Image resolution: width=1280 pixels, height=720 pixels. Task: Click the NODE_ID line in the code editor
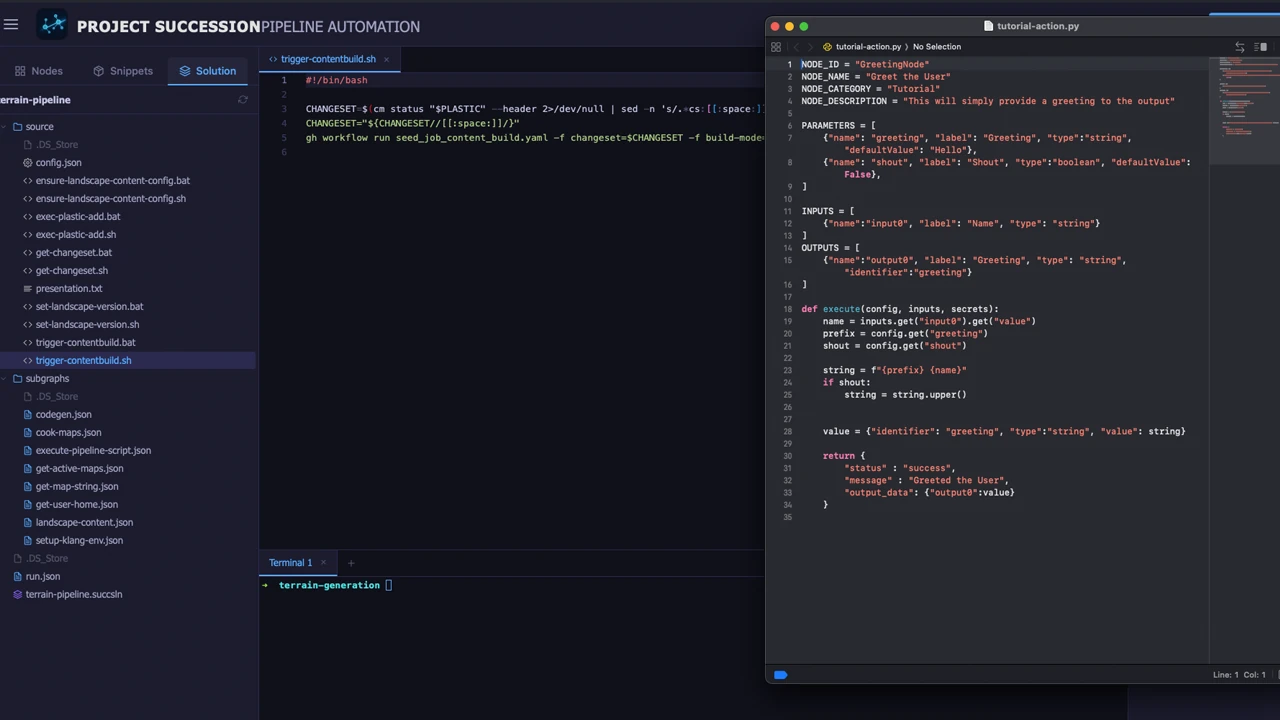865,64
